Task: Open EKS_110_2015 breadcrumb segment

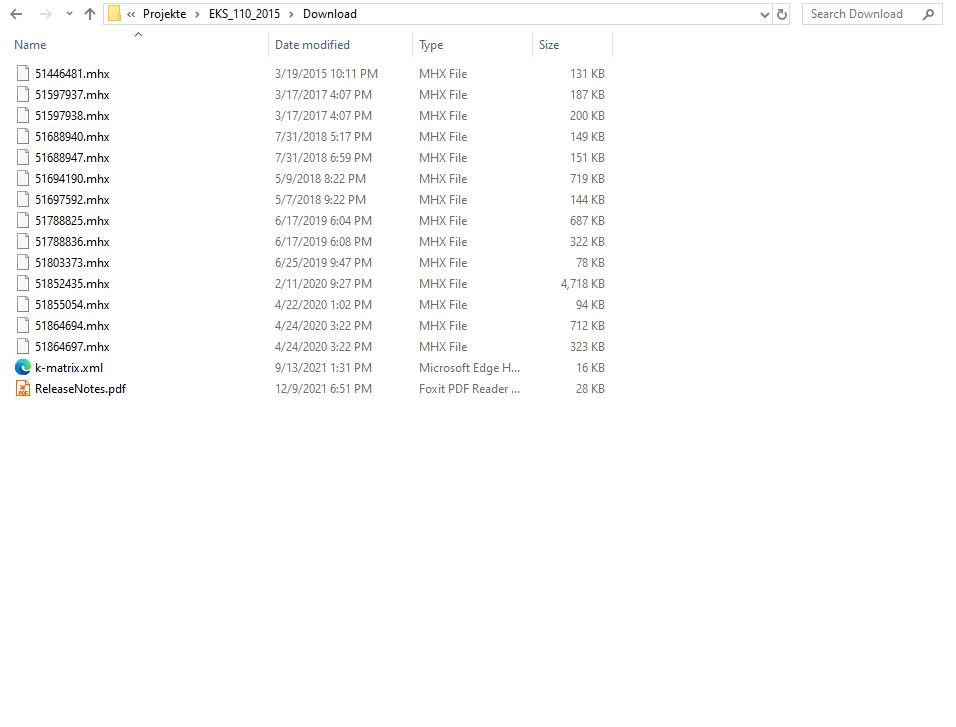Action: (244, 14)
